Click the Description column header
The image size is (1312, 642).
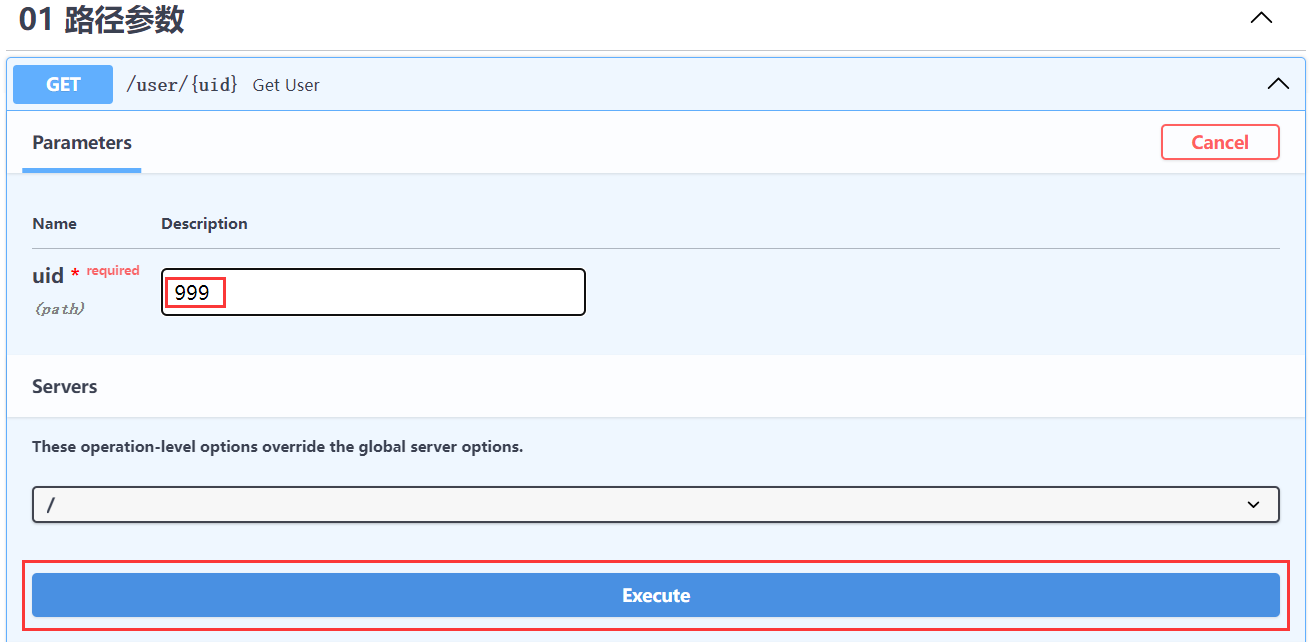204,224
